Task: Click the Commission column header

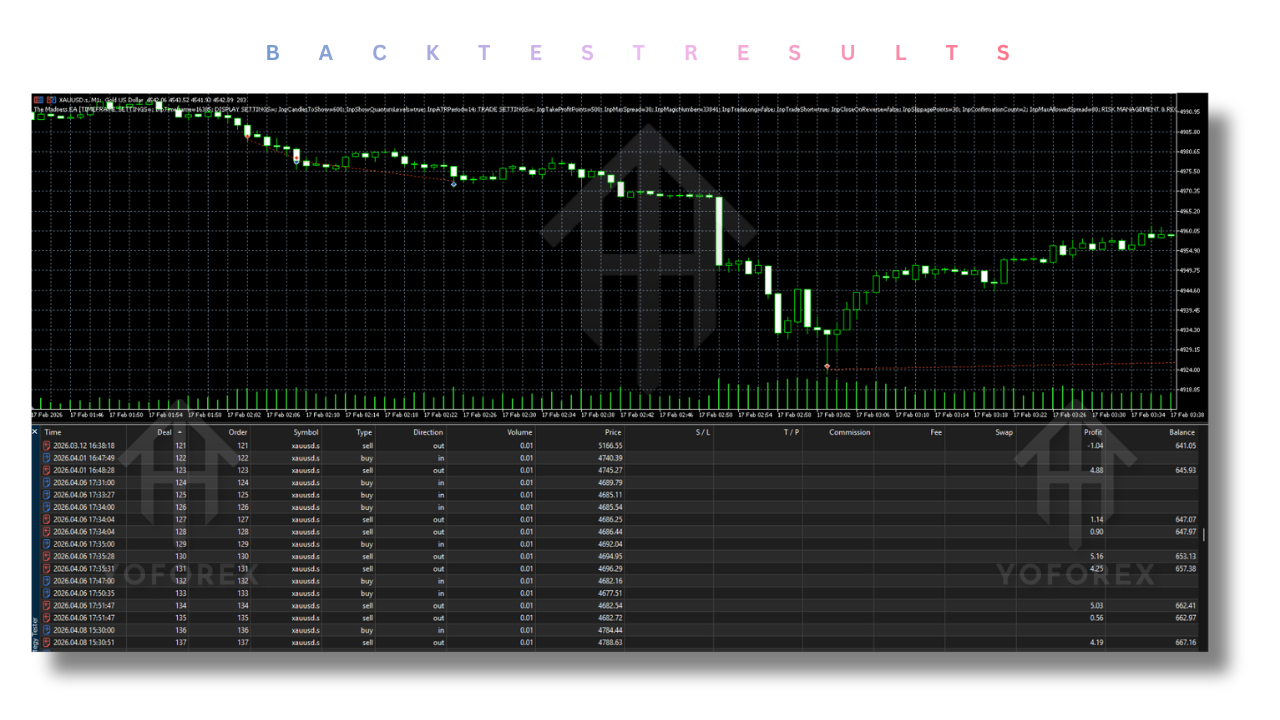Action: click(x=850, y=432)
